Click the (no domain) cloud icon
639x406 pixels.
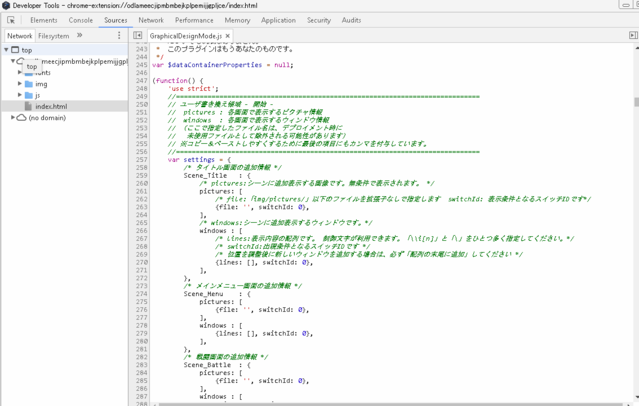pos(22,117)
